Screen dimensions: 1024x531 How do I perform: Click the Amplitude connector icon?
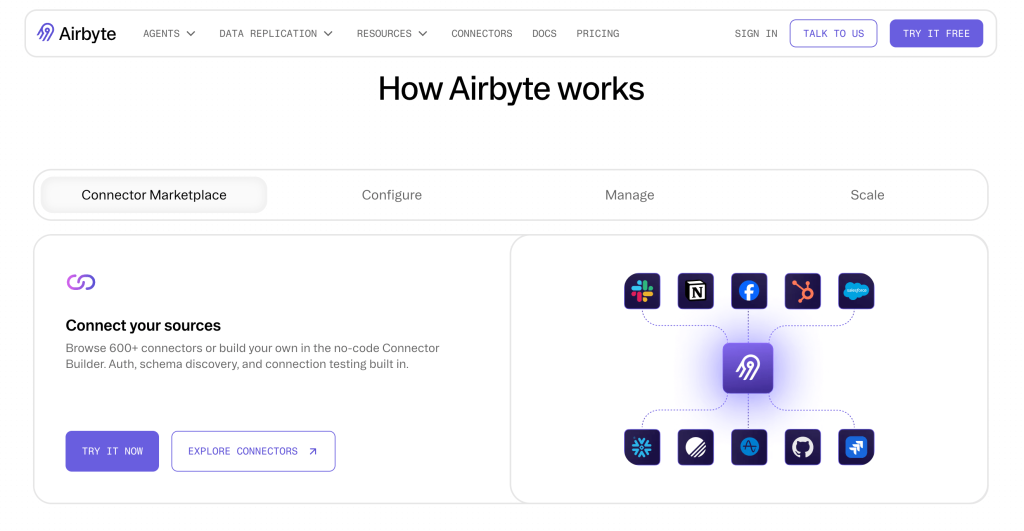[749, 447]
